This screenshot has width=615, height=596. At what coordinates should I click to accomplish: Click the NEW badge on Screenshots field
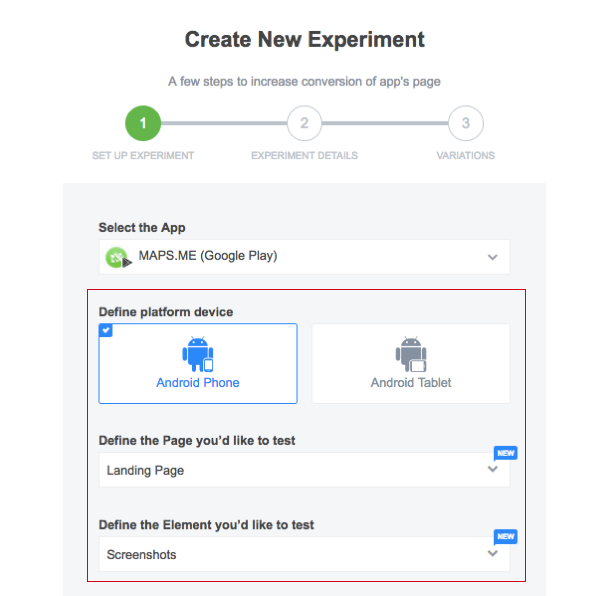tap(505, 537)
